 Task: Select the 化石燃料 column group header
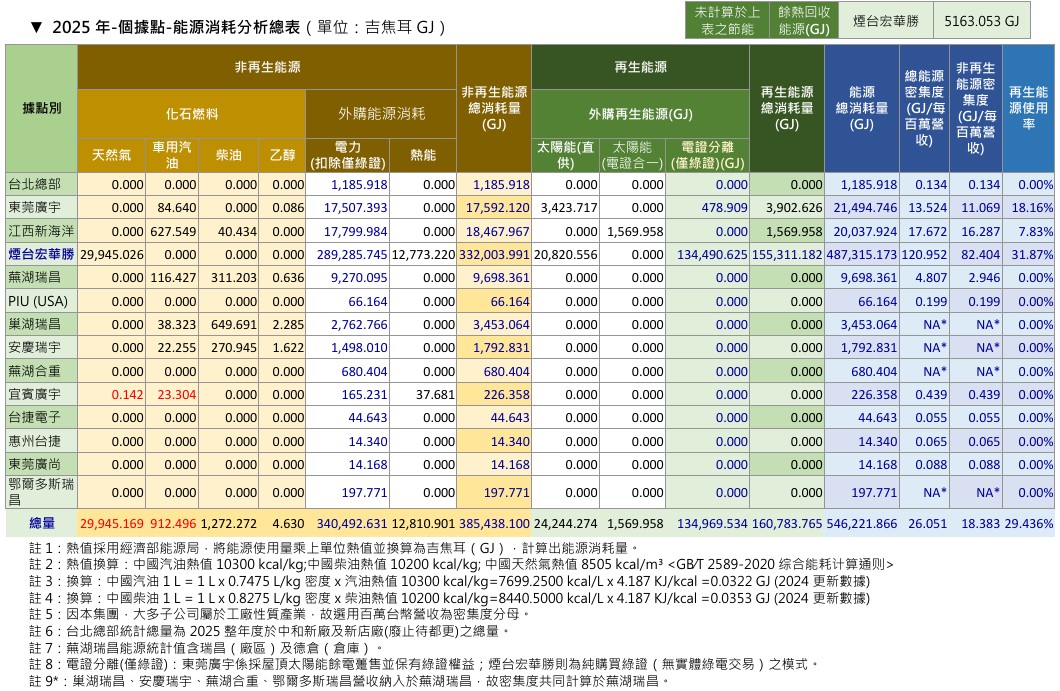click(191, 114)
